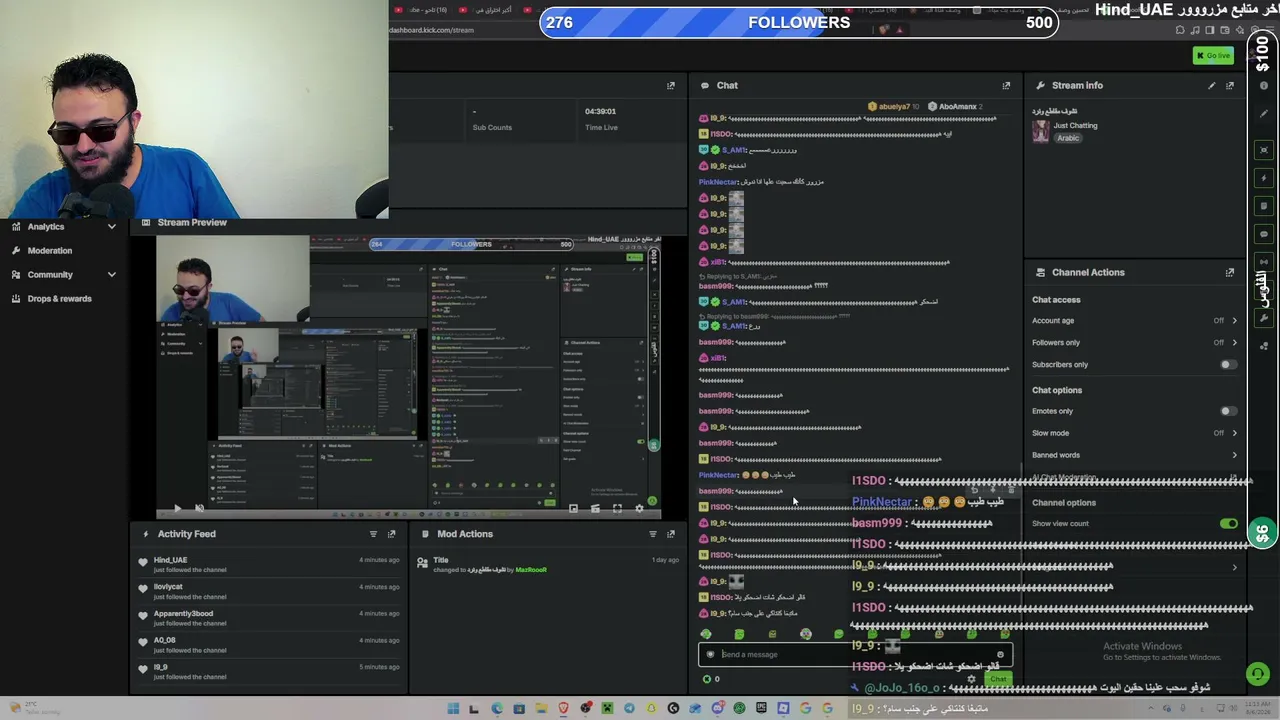The height and width of the screenshot is (720, 1280).
Task: Click the Send a message input
Action: tap(855, 655)
